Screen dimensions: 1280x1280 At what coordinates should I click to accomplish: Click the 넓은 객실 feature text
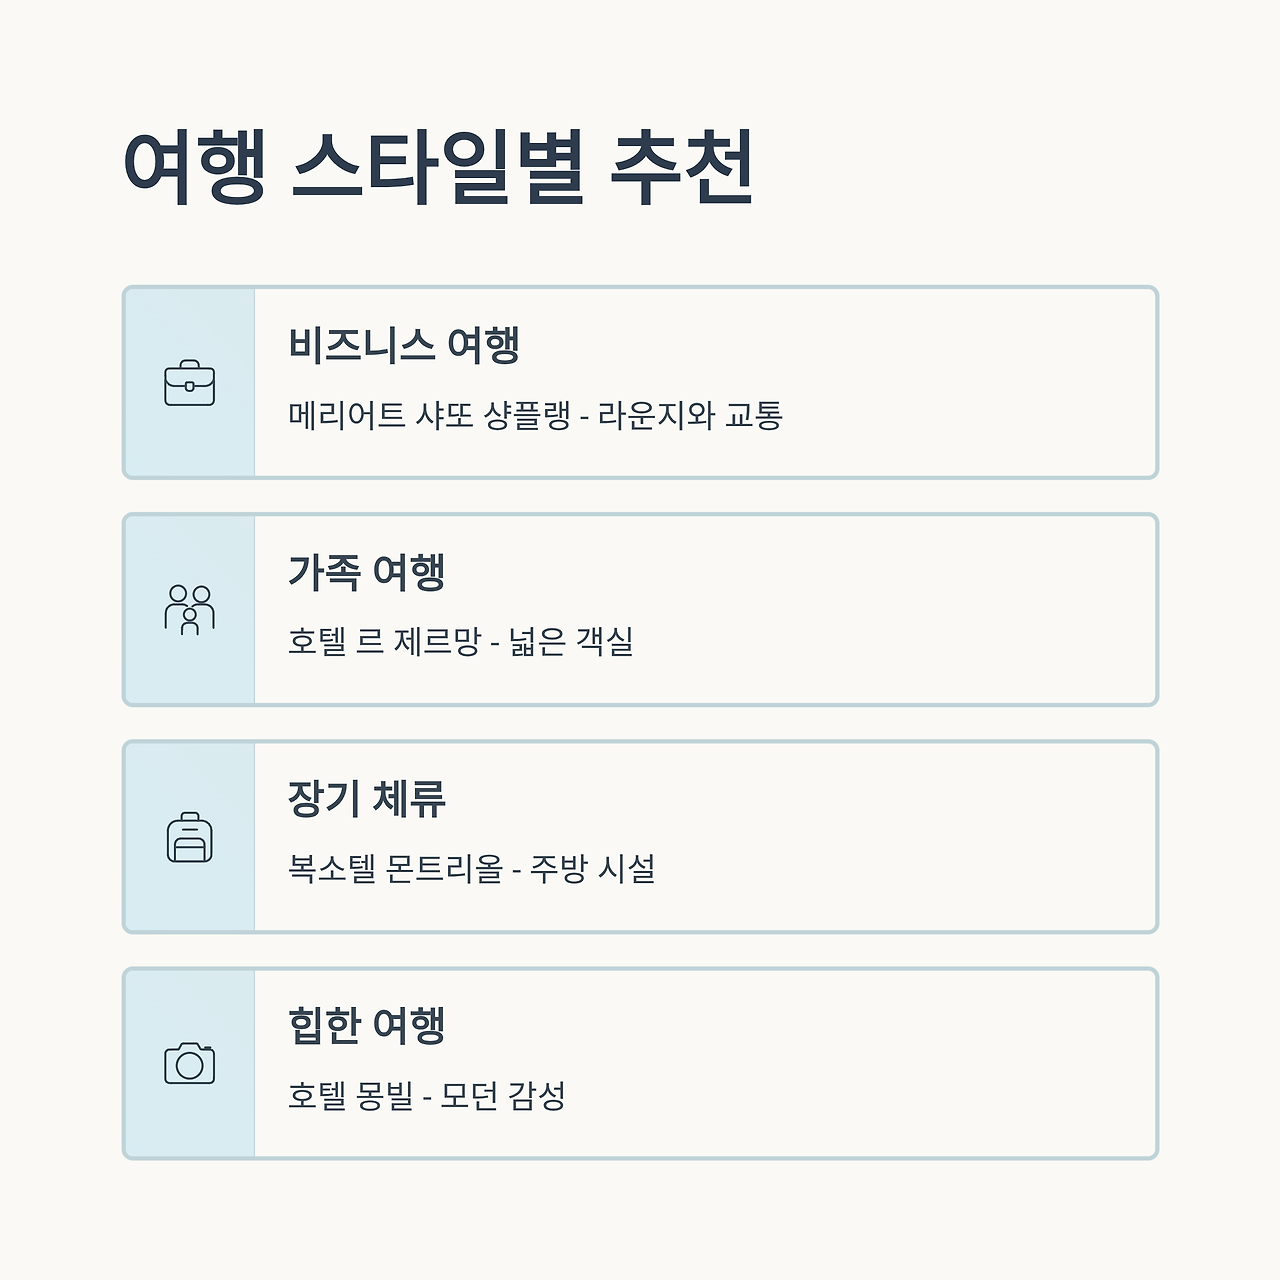coord(571,641)
